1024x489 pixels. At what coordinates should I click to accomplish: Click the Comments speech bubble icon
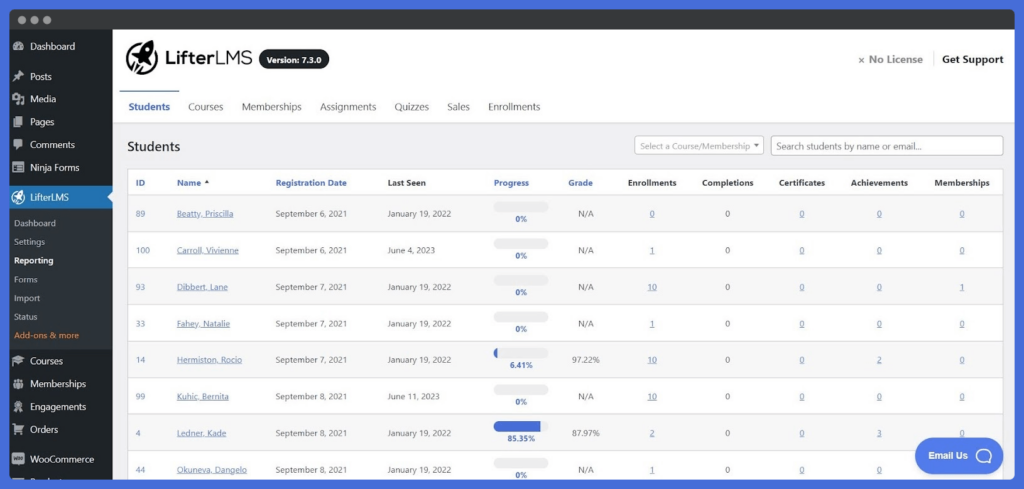(18, 145)
